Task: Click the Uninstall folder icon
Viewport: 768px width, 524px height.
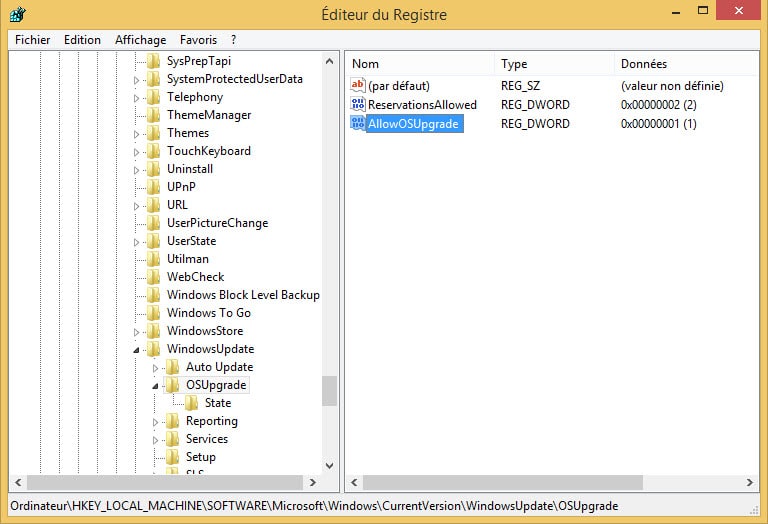Action: pyautogui.click(x=154, y=169)
